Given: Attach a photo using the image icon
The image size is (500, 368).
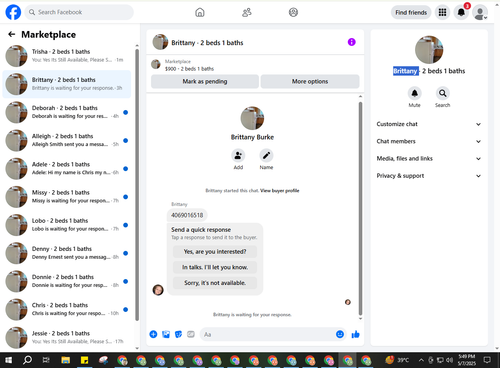Looking at the screenshot, I should [x=166, y=334].
